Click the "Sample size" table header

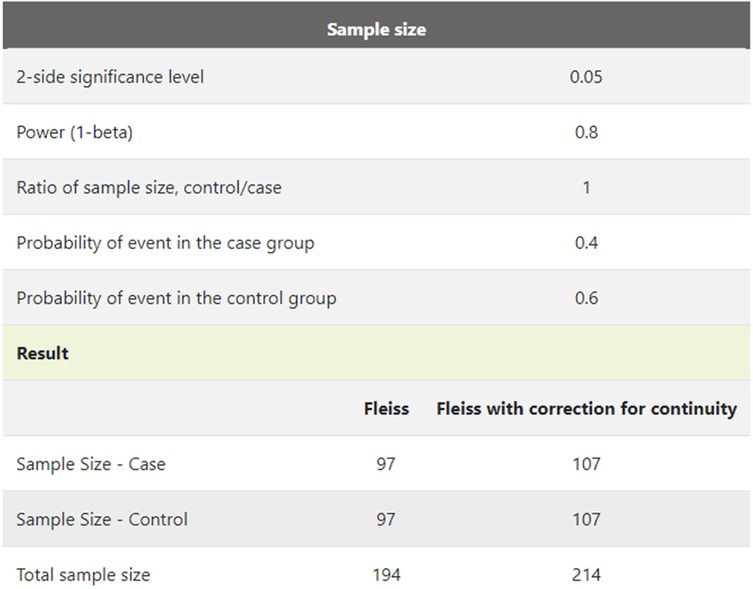pos(376,29)
